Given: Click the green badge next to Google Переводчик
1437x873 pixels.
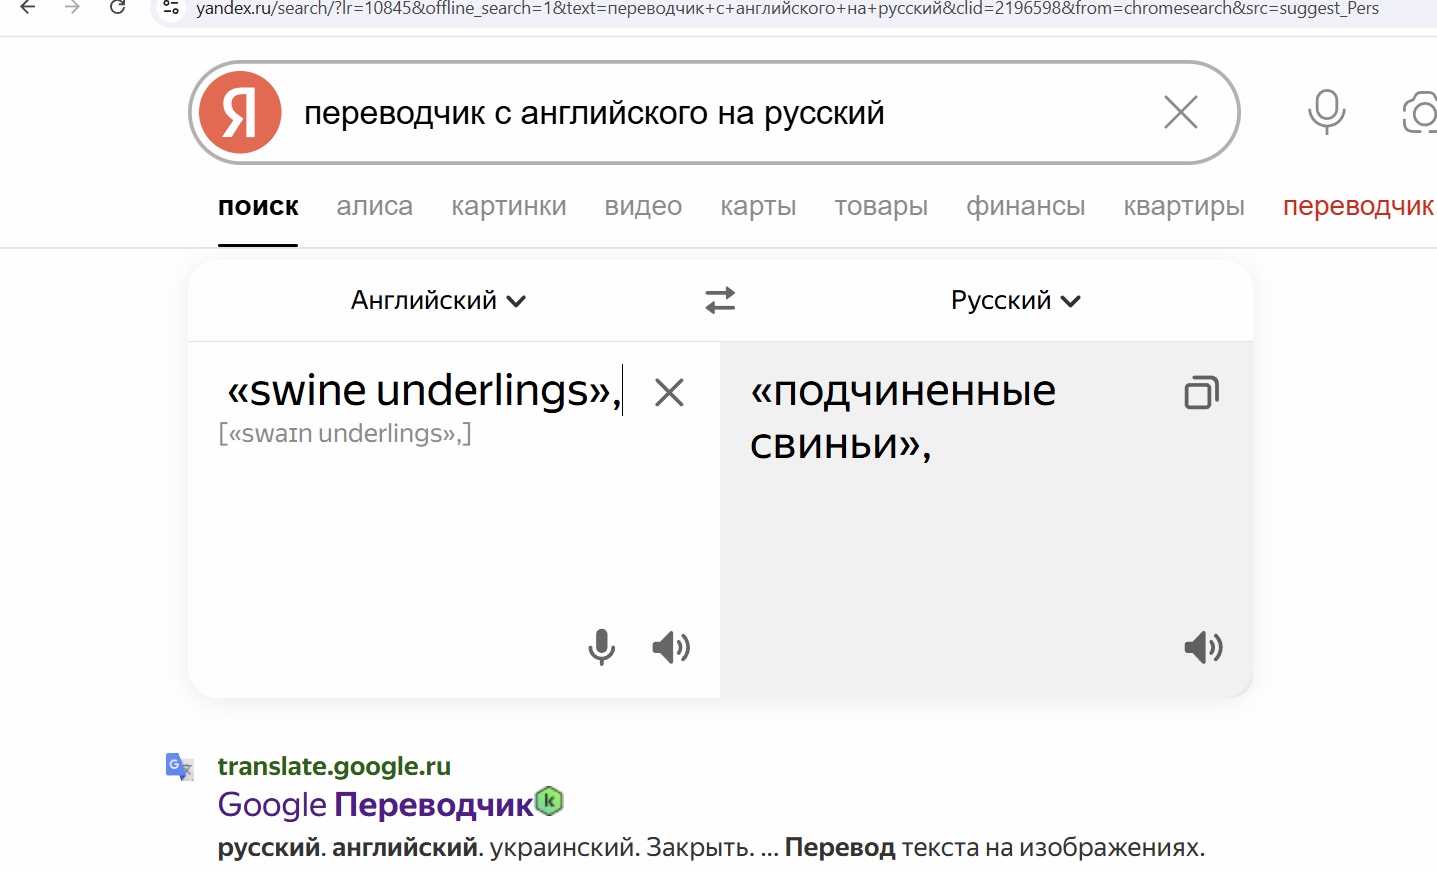Looking at the screenshot, I should pos(549,801).
